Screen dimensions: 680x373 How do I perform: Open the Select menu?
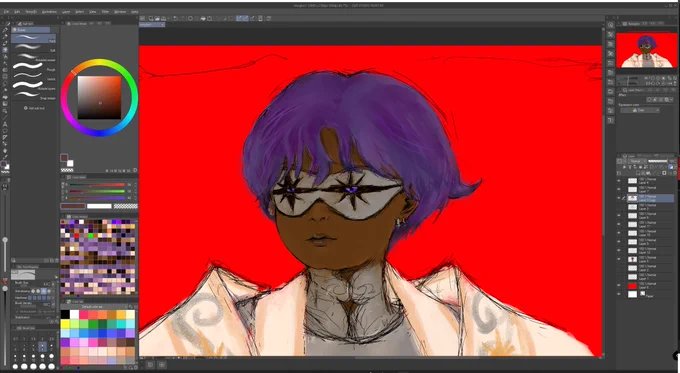(79, 12)
